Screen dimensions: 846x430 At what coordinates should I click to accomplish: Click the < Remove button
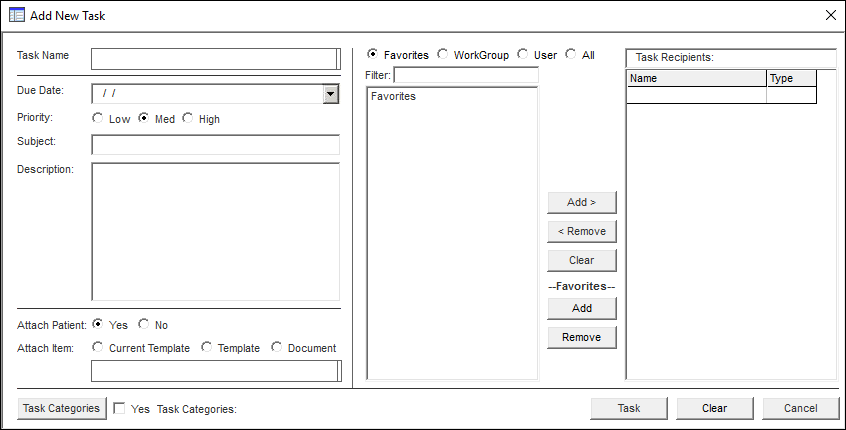[x=582, y=231]
